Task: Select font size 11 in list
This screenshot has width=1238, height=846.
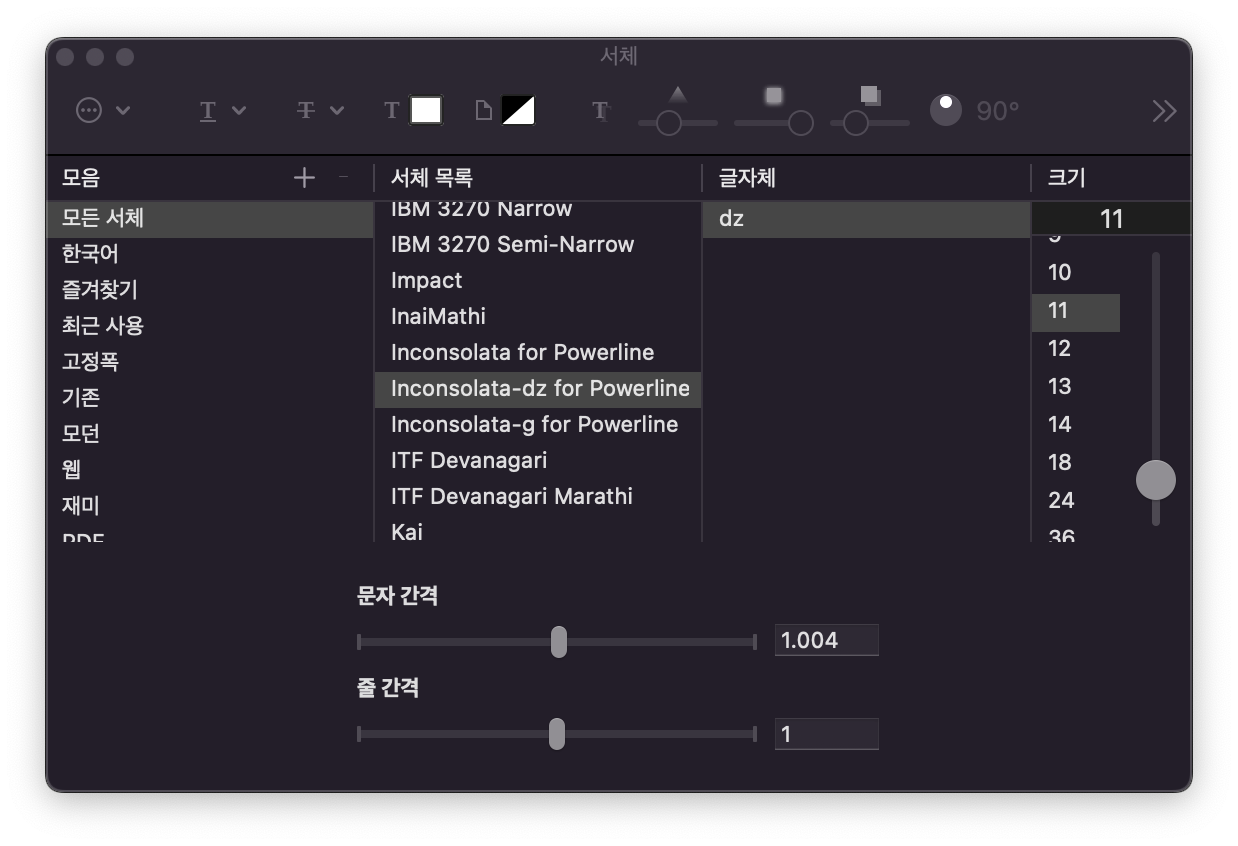Action: [1075, 311]
